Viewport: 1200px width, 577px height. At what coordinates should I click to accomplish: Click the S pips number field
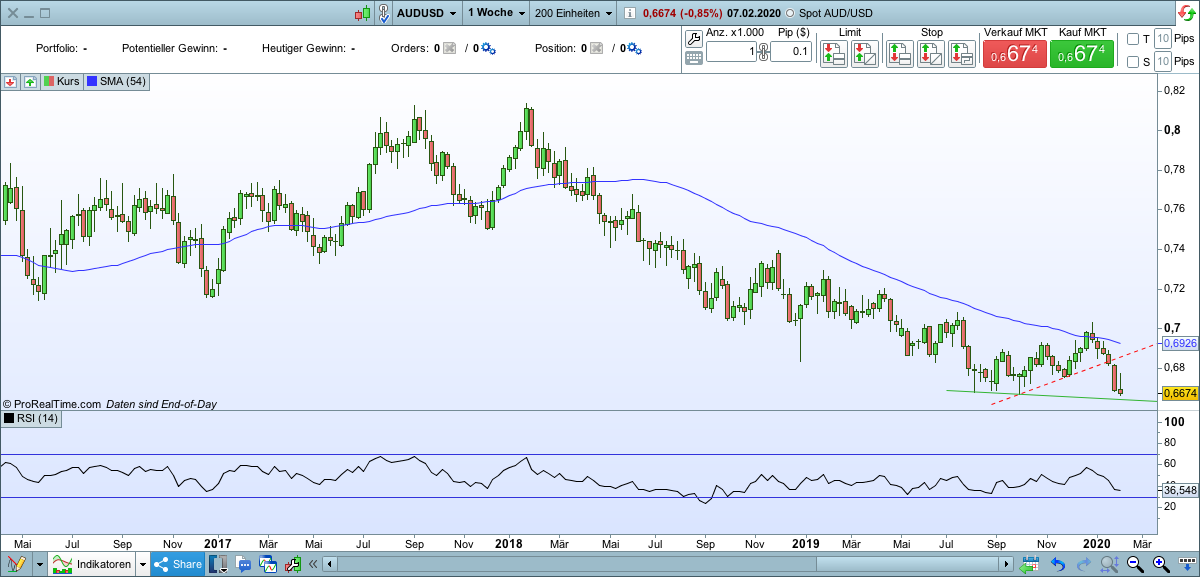1162,62
